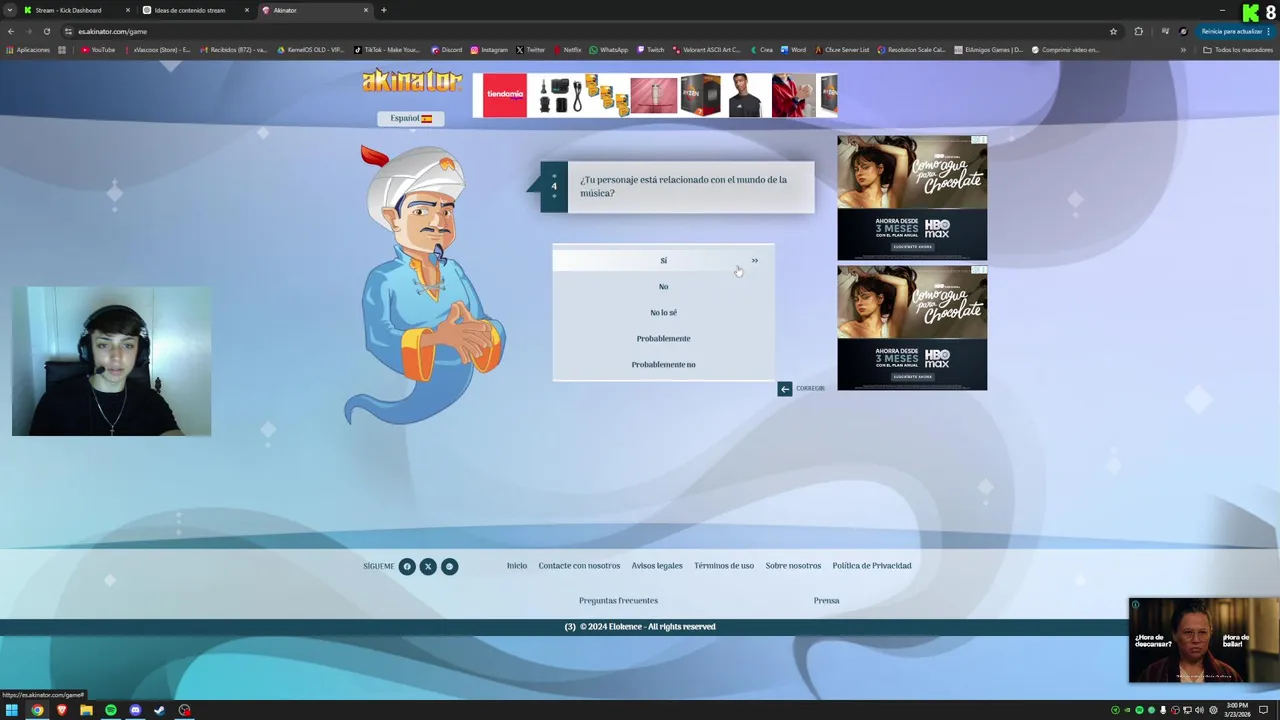Screen dimensions: 1280x720
Task: Open the Word bookmark
Action: pyautogui.click(x=793, y=50)
